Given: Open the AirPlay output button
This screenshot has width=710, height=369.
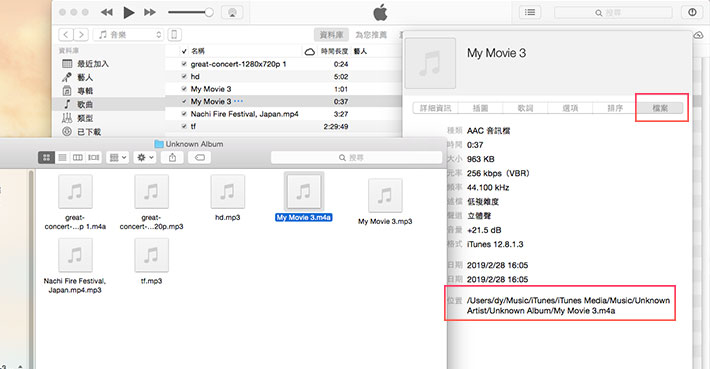Looking at the screenshot, I should 232,12.
